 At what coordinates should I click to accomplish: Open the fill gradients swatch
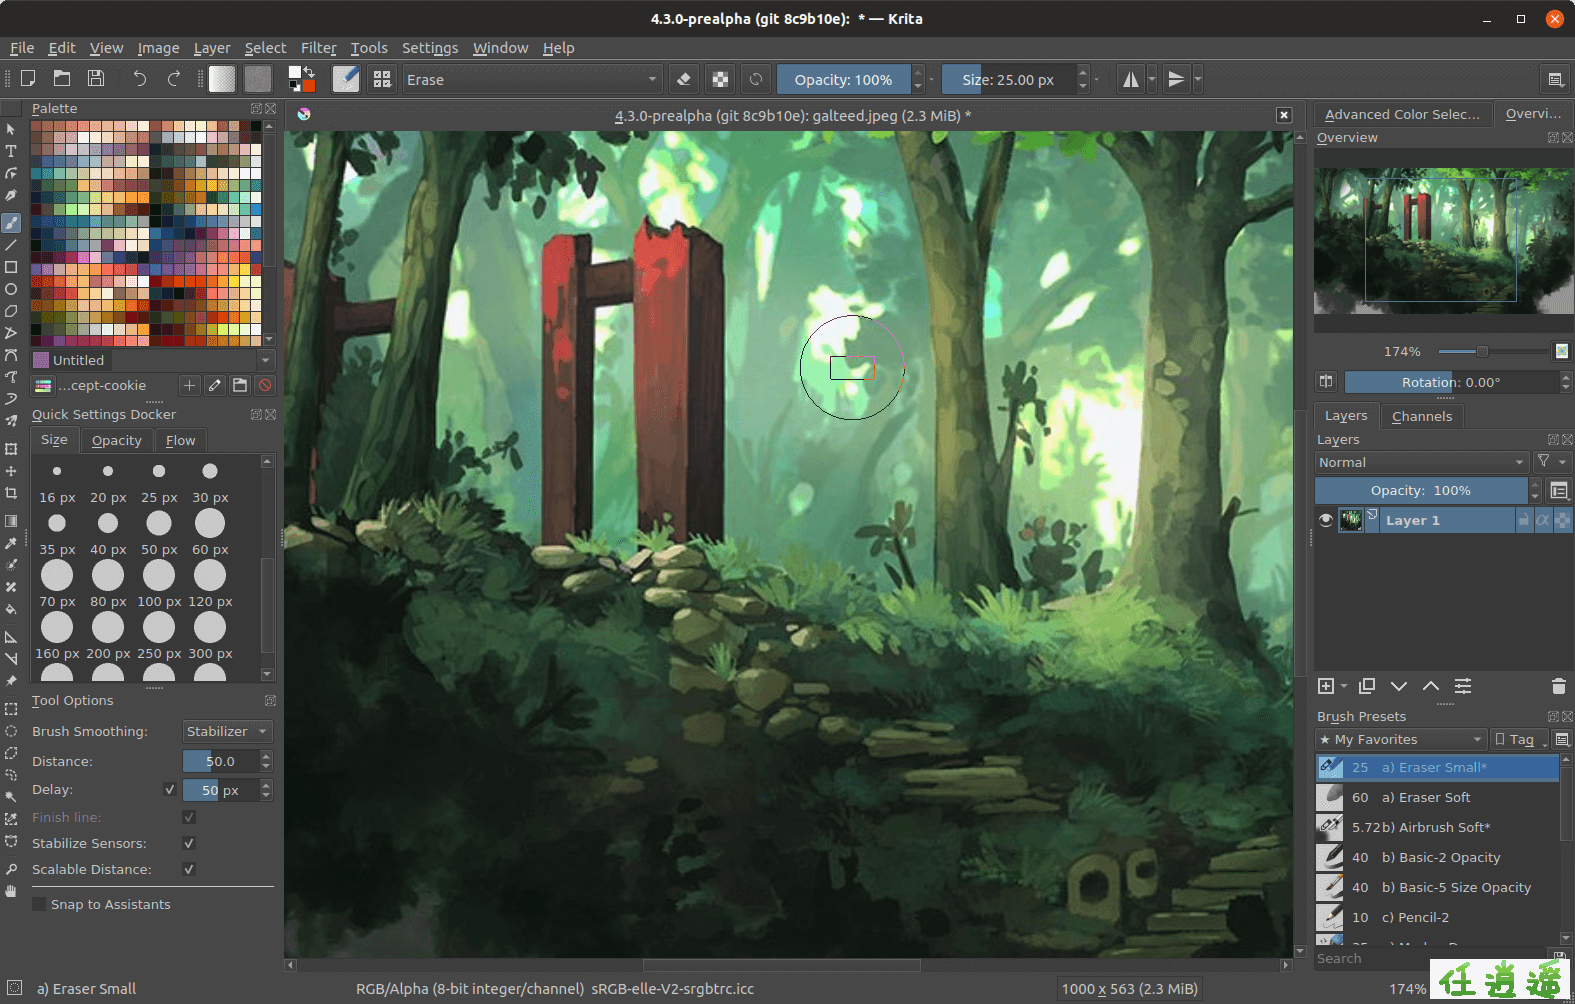(x=222, y=79)
